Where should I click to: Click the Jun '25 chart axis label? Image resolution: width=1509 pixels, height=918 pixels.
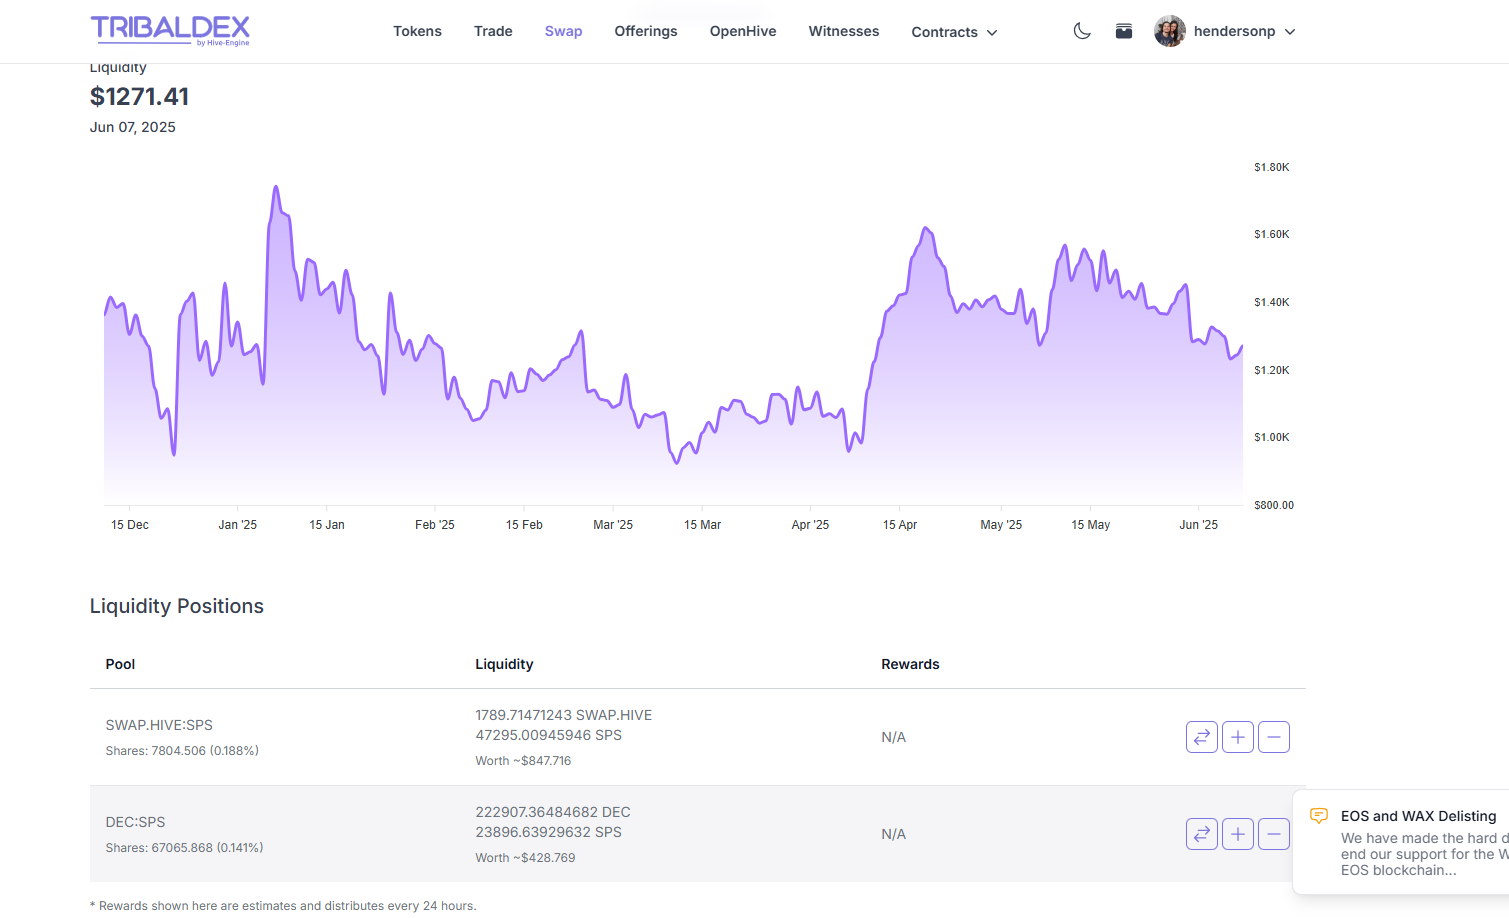coord(1199,525)
